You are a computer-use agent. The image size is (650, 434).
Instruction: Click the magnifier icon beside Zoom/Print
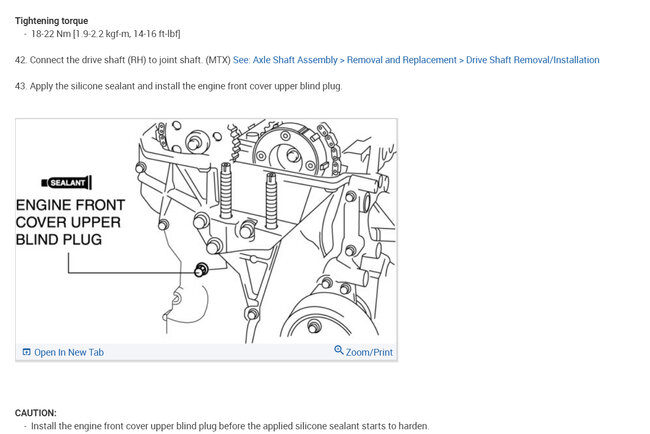tap(339, 350)
